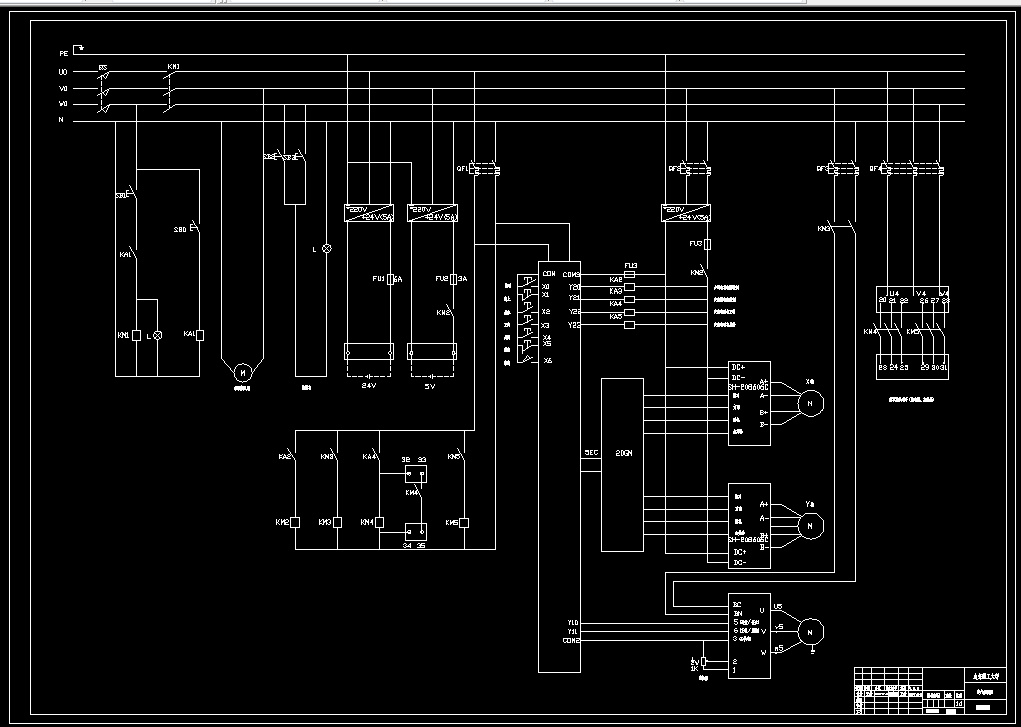
Task: Click the Ya stepper motor circle
Action: click(811, 526)
